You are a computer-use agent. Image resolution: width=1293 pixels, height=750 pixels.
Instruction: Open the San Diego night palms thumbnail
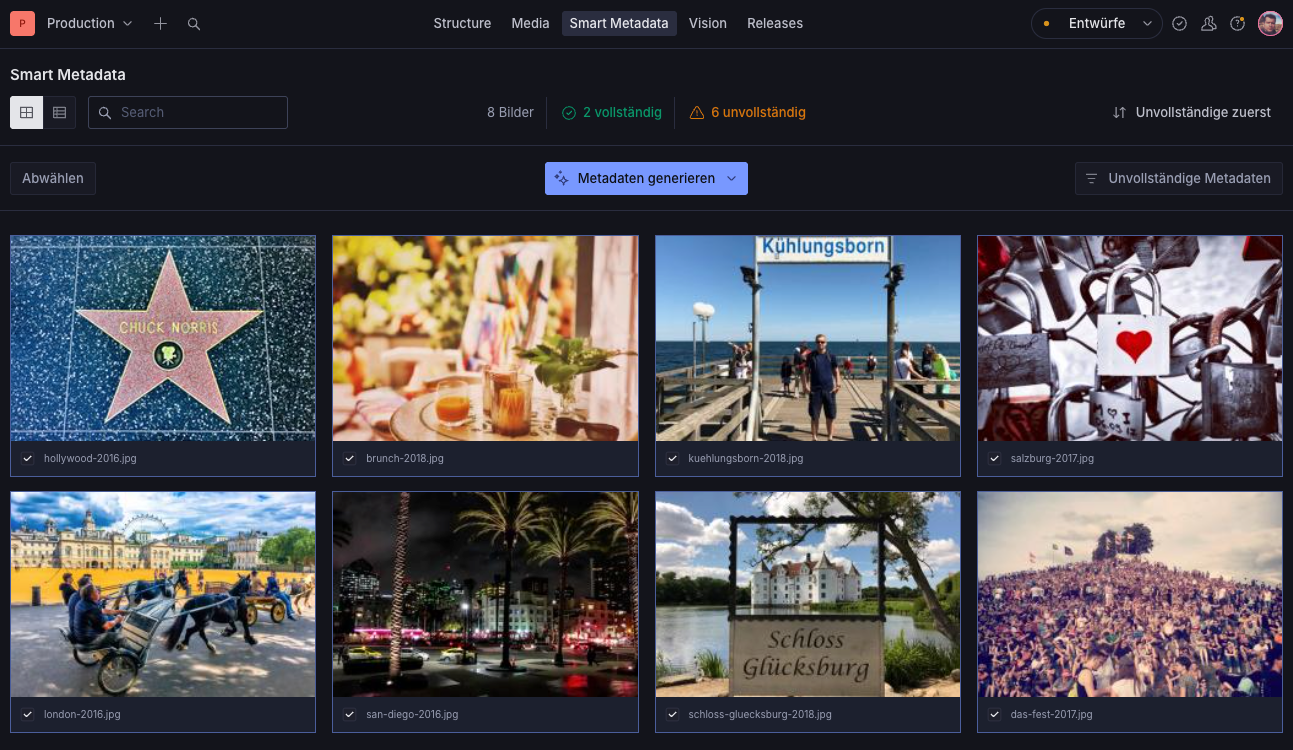click(x=485, y=594)
